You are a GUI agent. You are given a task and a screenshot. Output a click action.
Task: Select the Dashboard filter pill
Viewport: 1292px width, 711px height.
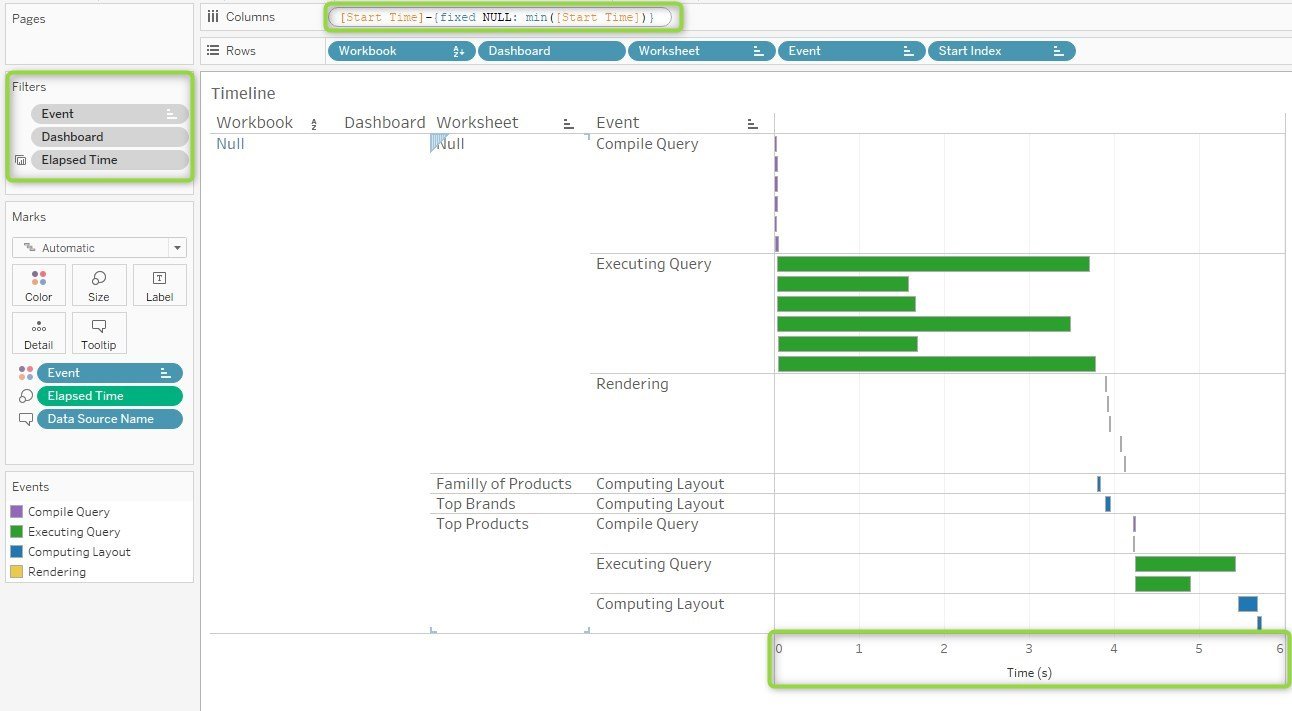110,137
